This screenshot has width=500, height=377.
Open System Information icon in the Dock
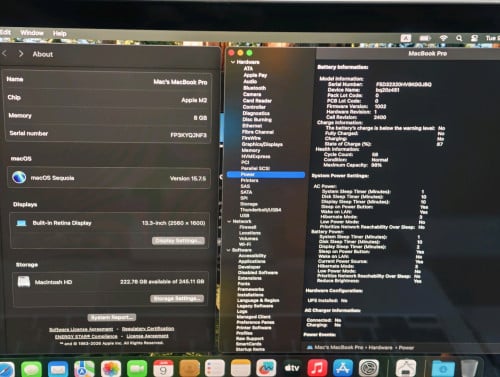point(406,368)
